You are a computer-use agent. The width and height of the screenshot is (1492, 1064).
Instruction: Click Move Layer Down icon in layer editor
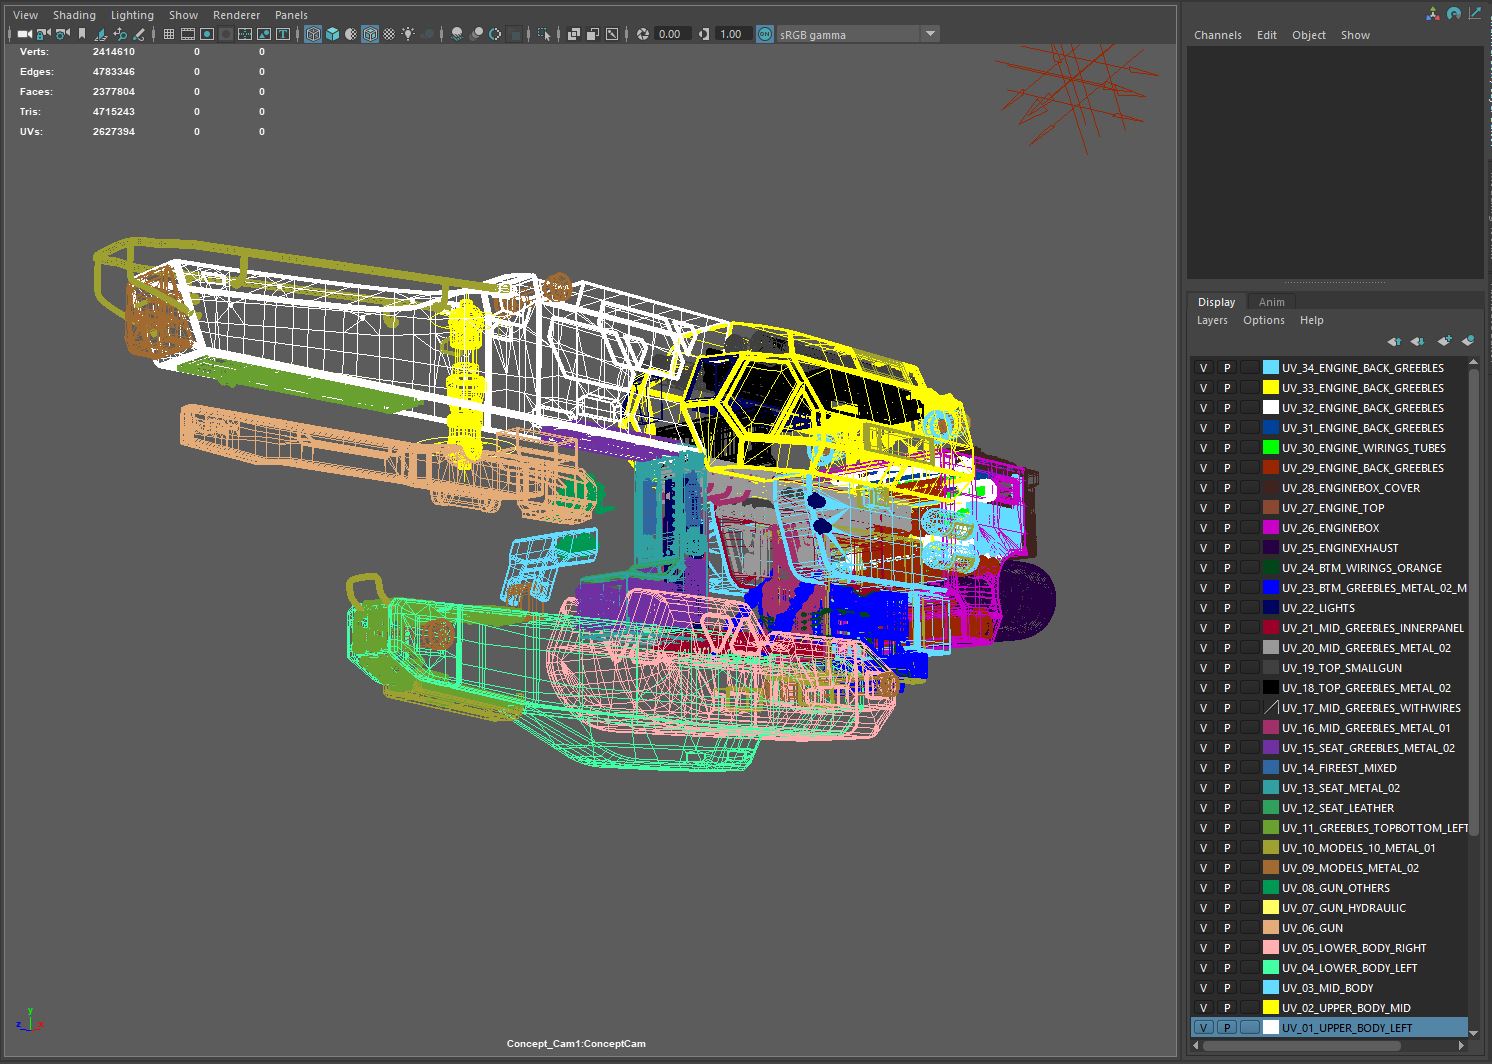tap(1417, 341)
